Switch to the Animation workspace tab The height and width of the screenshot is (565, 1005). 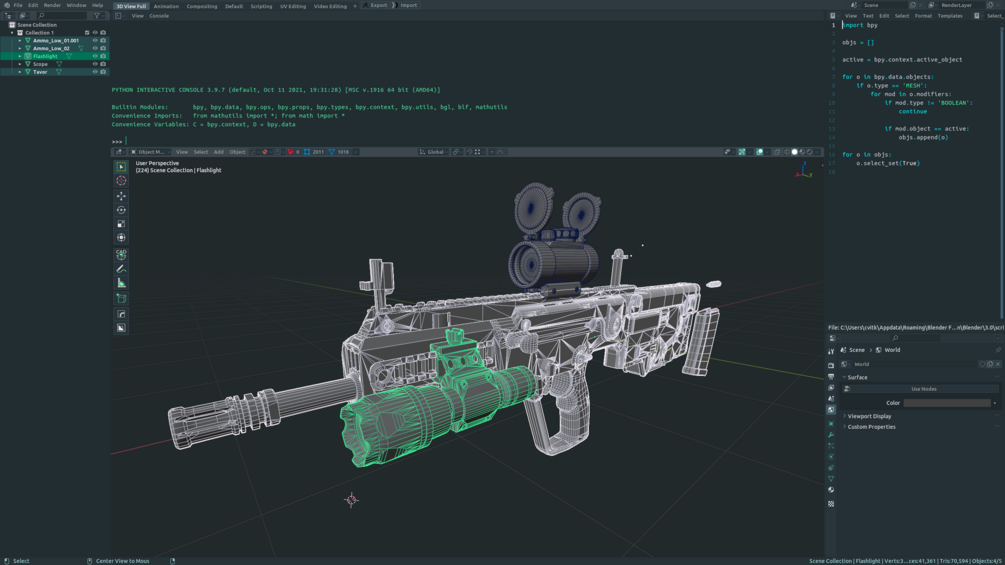tap(166, 6)
